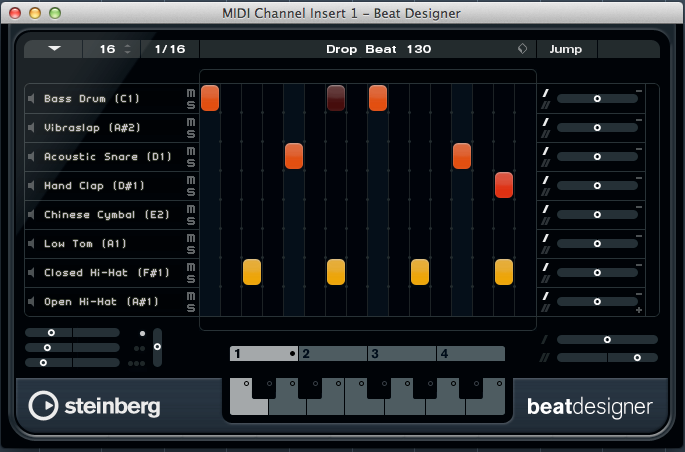This screenshot has height=452, width=685.
Task: Click the Bass Drum (C1) lane name
Action: [x=92, y=99]
